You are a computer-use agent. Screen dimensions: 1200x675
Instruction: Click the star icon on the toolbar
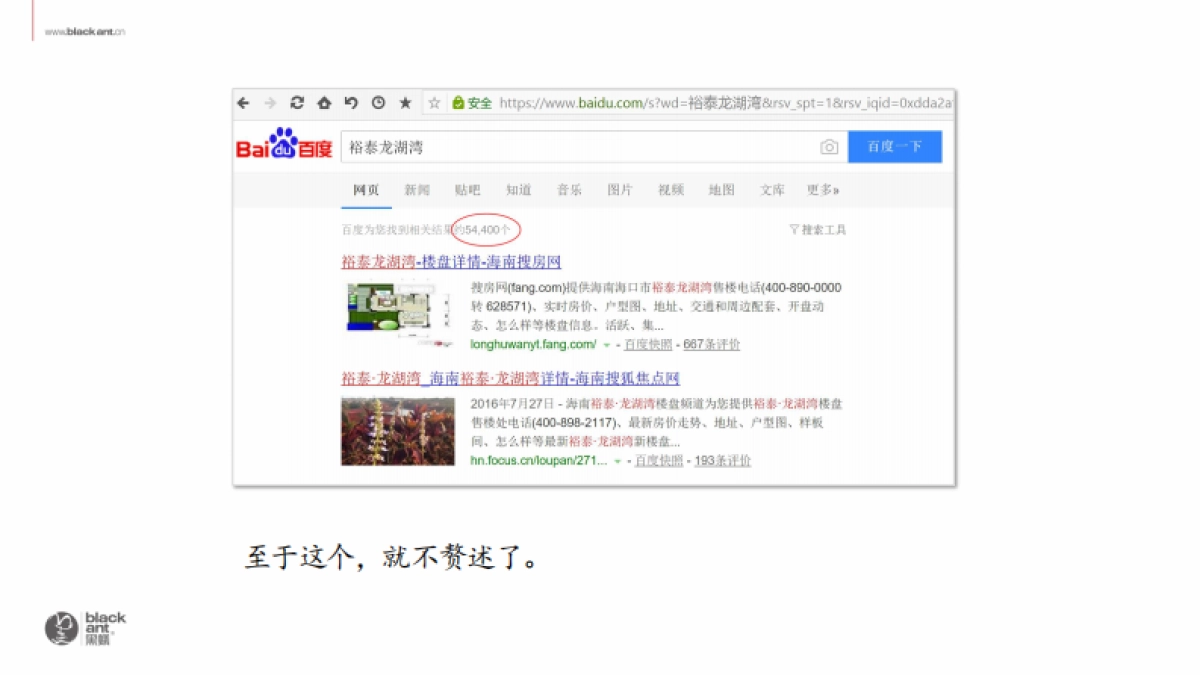click(404, 103)
